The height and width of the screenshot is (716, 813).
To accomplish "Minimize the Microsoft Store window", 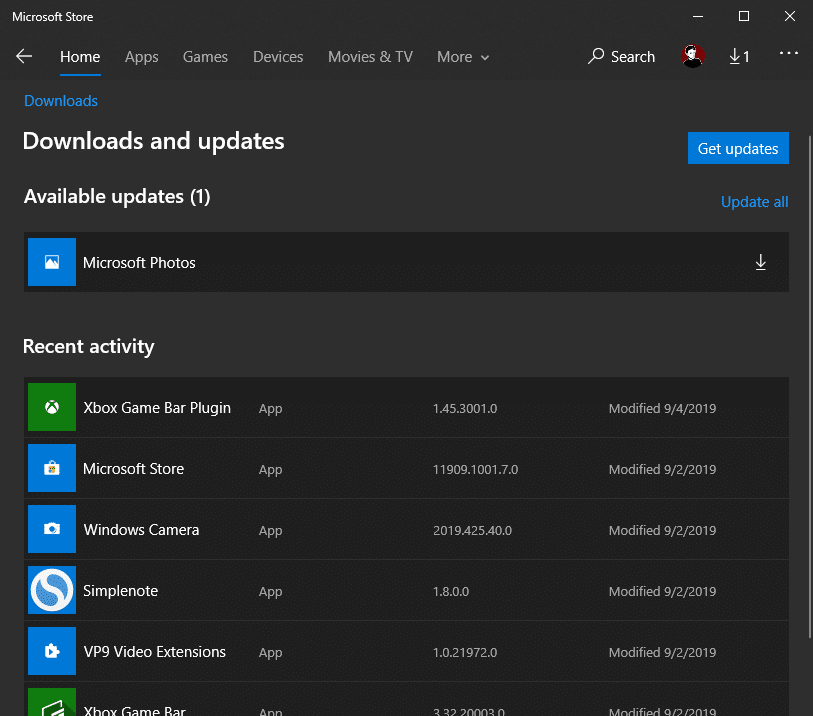I will click(x=698, y=17).
